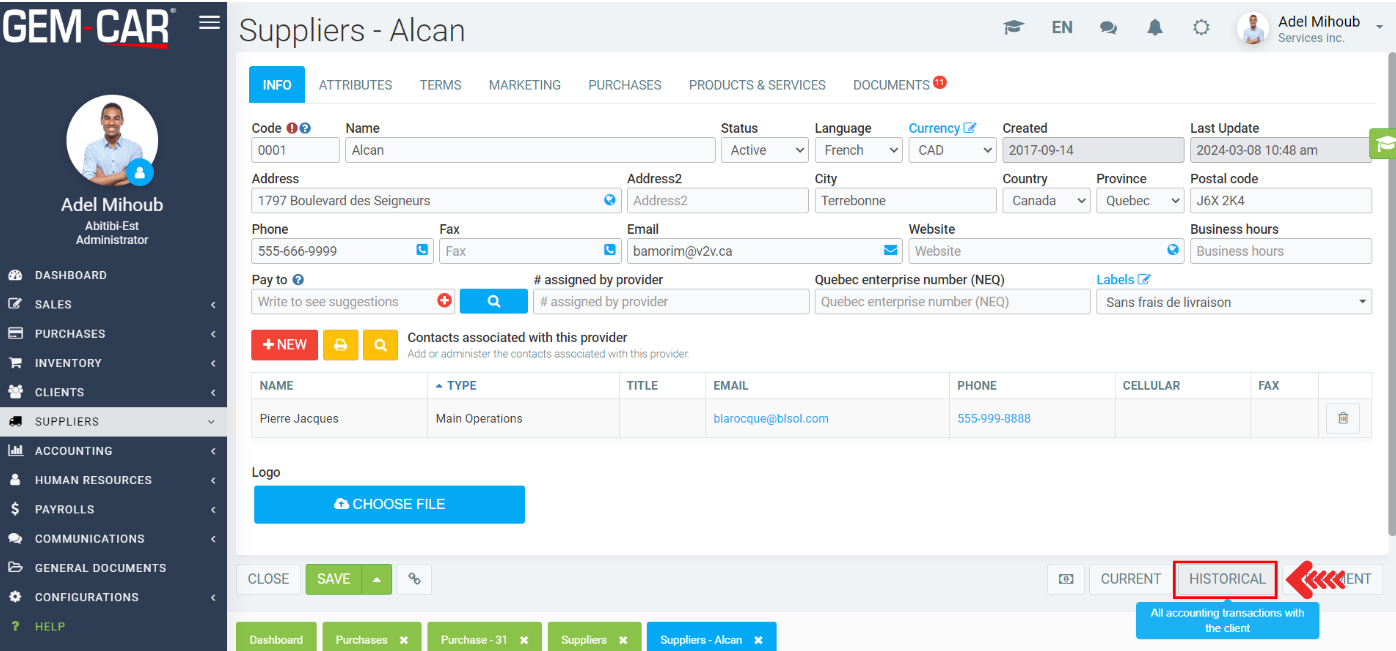1396x651 pixels.
Task: Open the Status dropdown
Action: click(764, 150)
